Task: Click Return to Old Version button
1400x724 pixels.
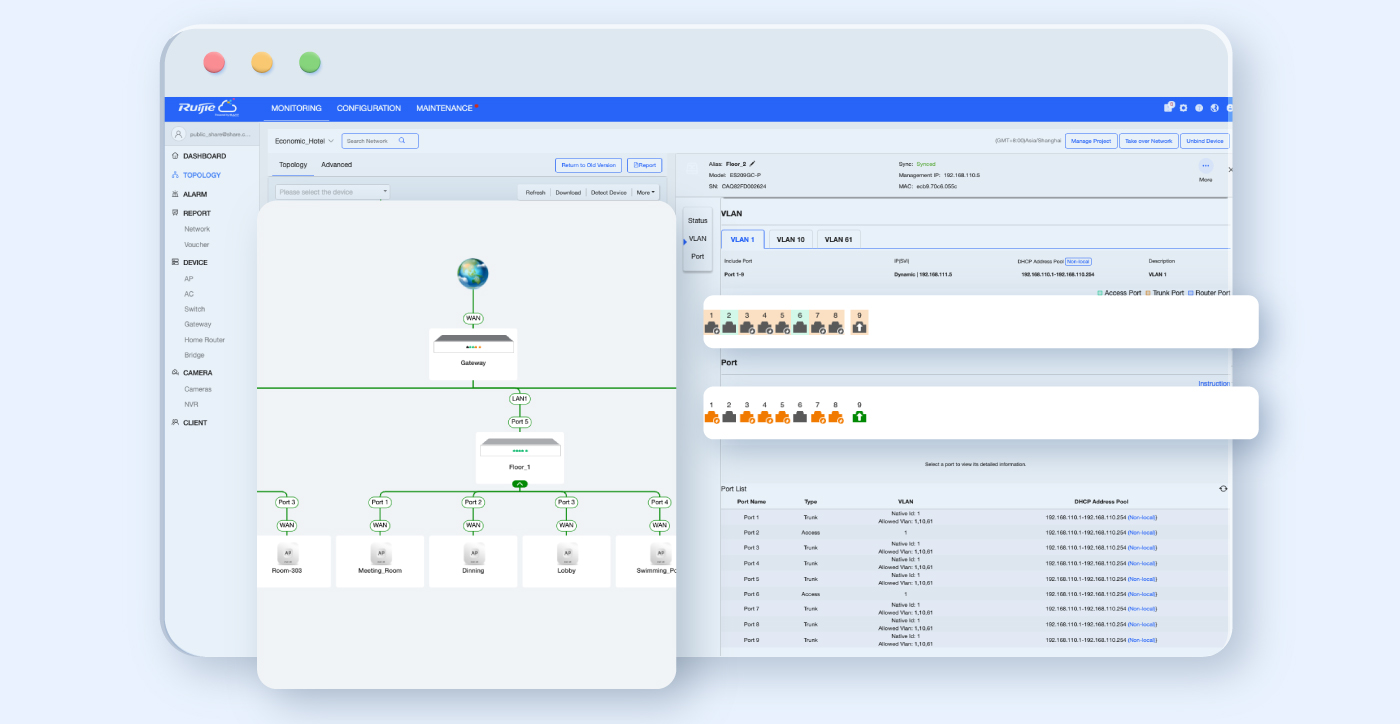Action: tap(588, 165)
